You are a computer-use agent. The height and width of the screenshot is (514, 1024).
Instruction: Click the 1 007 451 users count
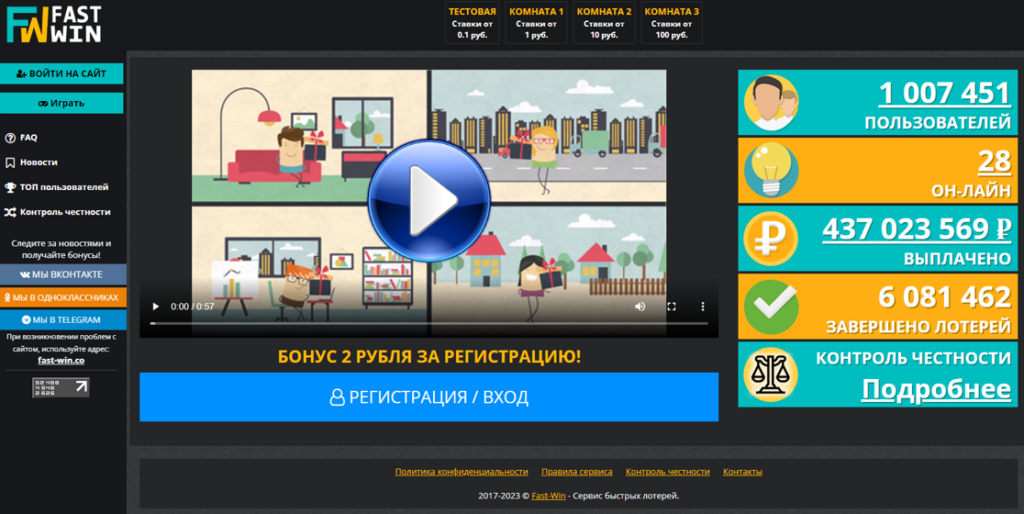coord(944,93)
